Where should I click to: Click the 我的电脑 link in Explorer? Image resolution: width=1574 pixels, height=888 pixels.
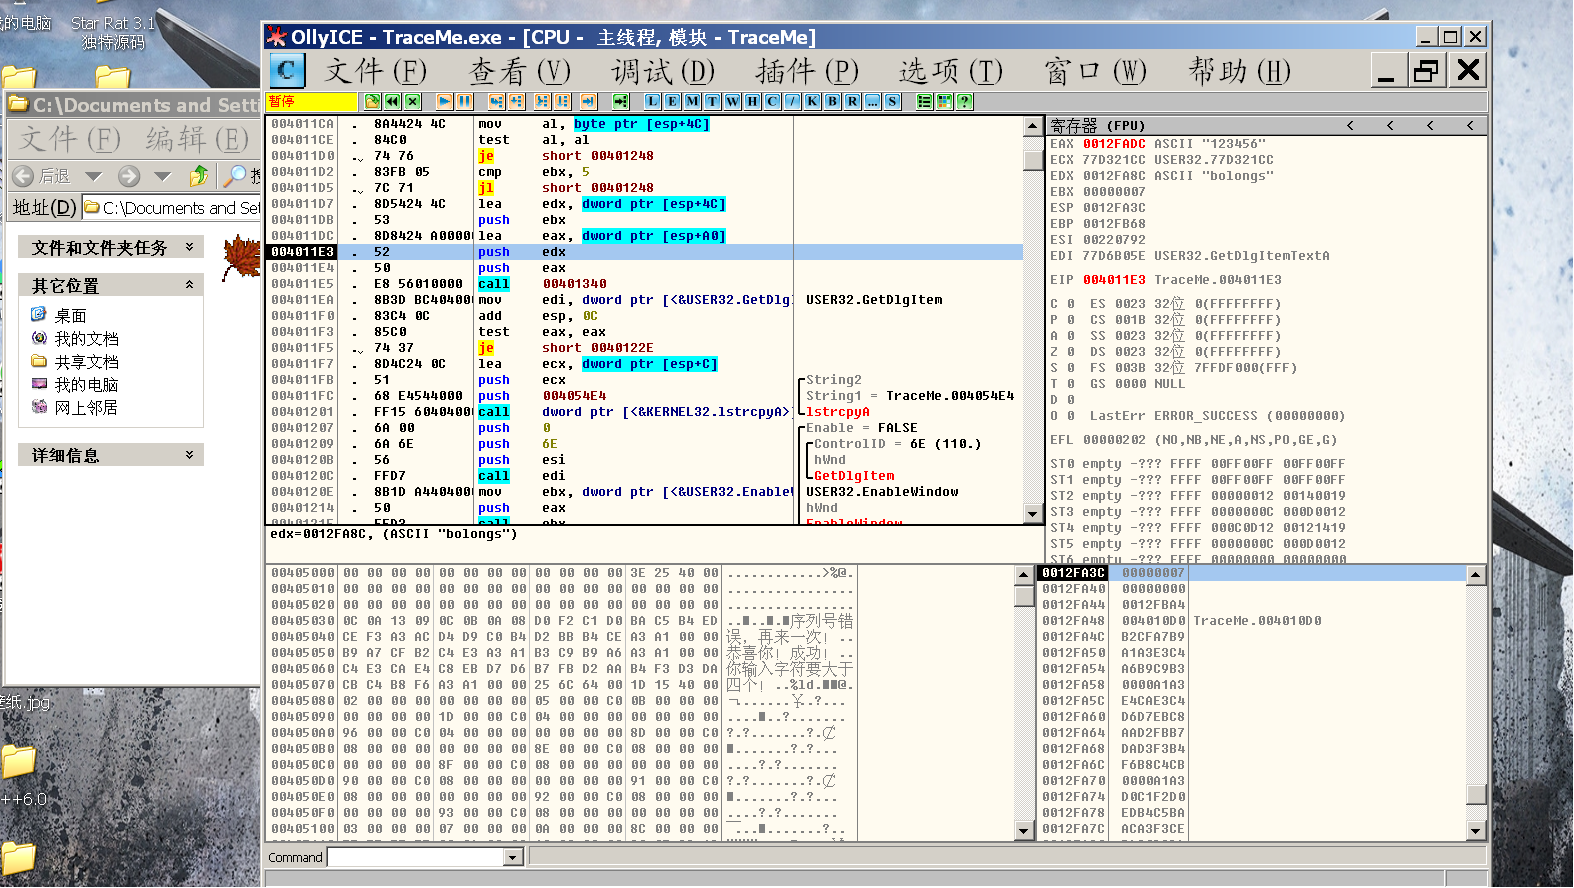point(86,385)
